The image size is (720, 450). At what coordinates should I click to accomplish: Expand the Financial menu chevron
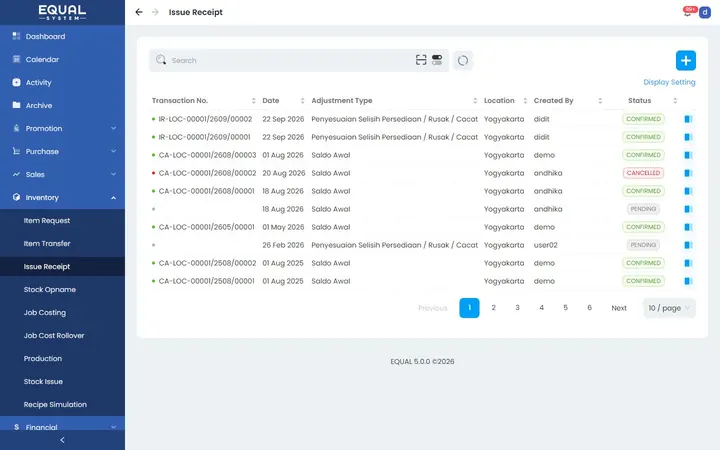click(113, 427)
